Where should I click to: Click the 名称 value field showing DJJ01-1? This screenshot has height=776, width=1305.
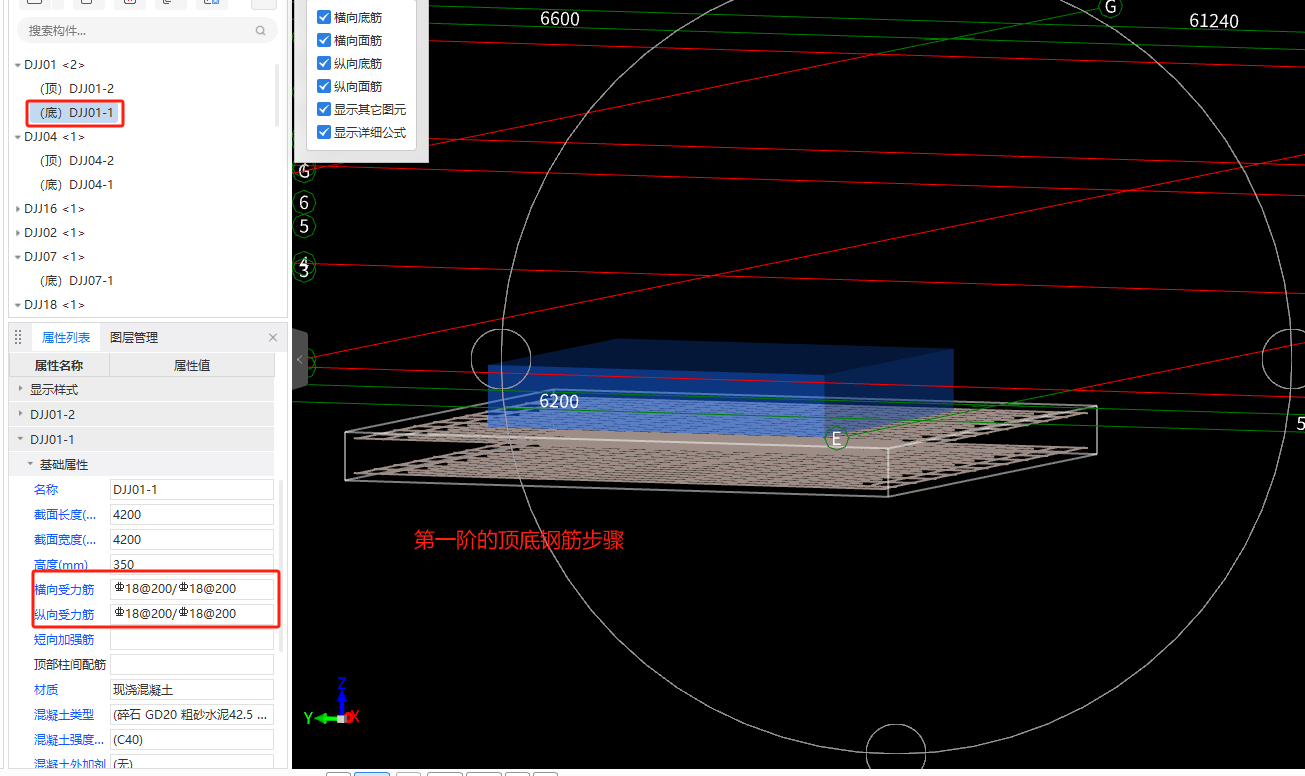192,489
